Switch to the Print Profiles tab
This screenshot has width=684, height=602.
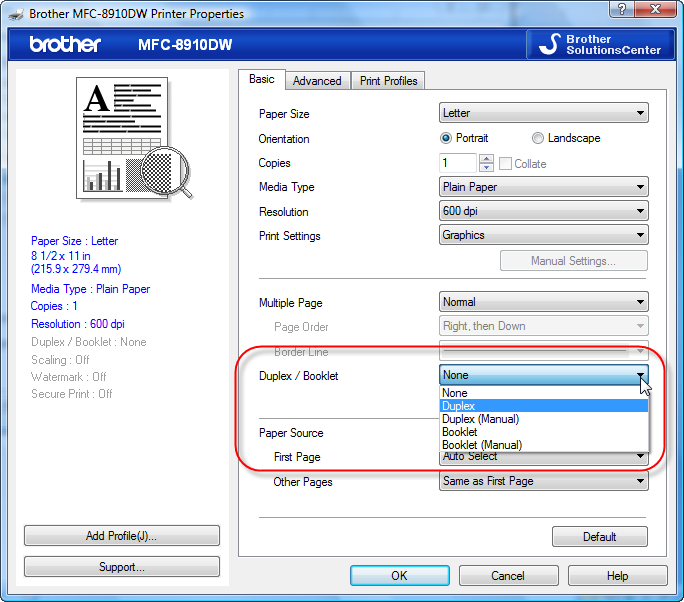[388, 81]
